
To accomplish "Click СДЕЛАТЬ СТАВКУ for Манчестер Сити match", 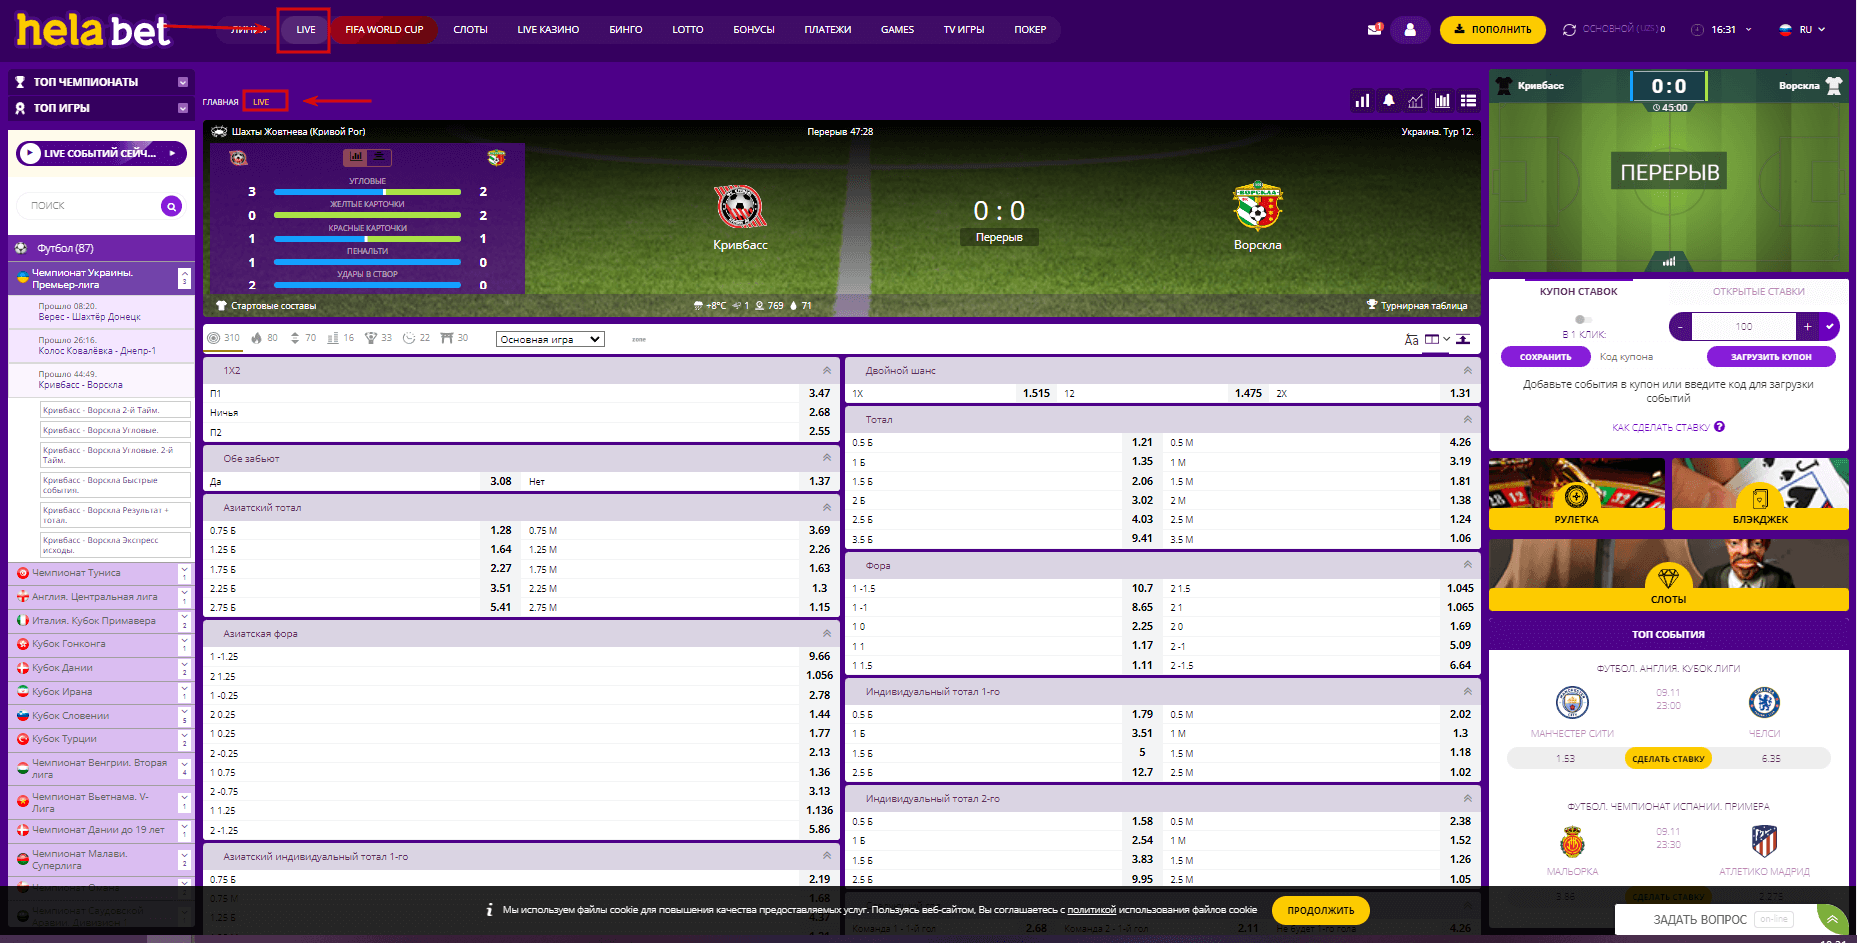I will [1668, 759].
